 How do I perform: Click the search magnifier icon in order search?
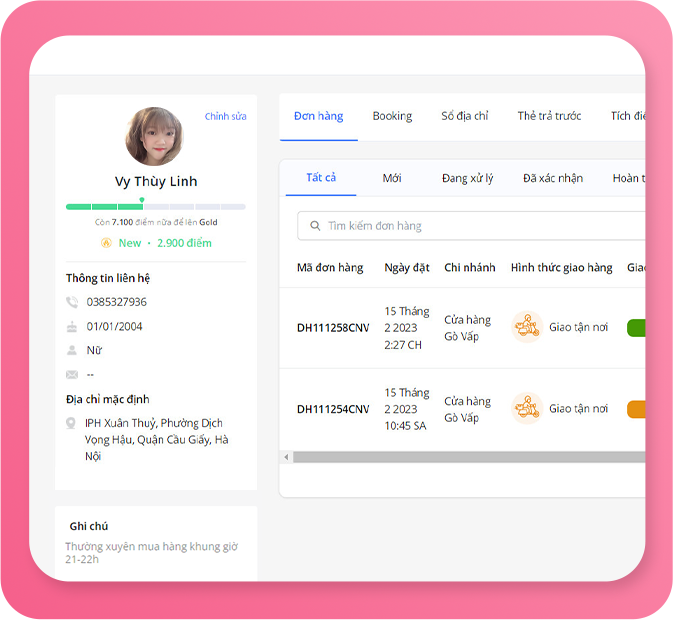(x=315, y=226)
